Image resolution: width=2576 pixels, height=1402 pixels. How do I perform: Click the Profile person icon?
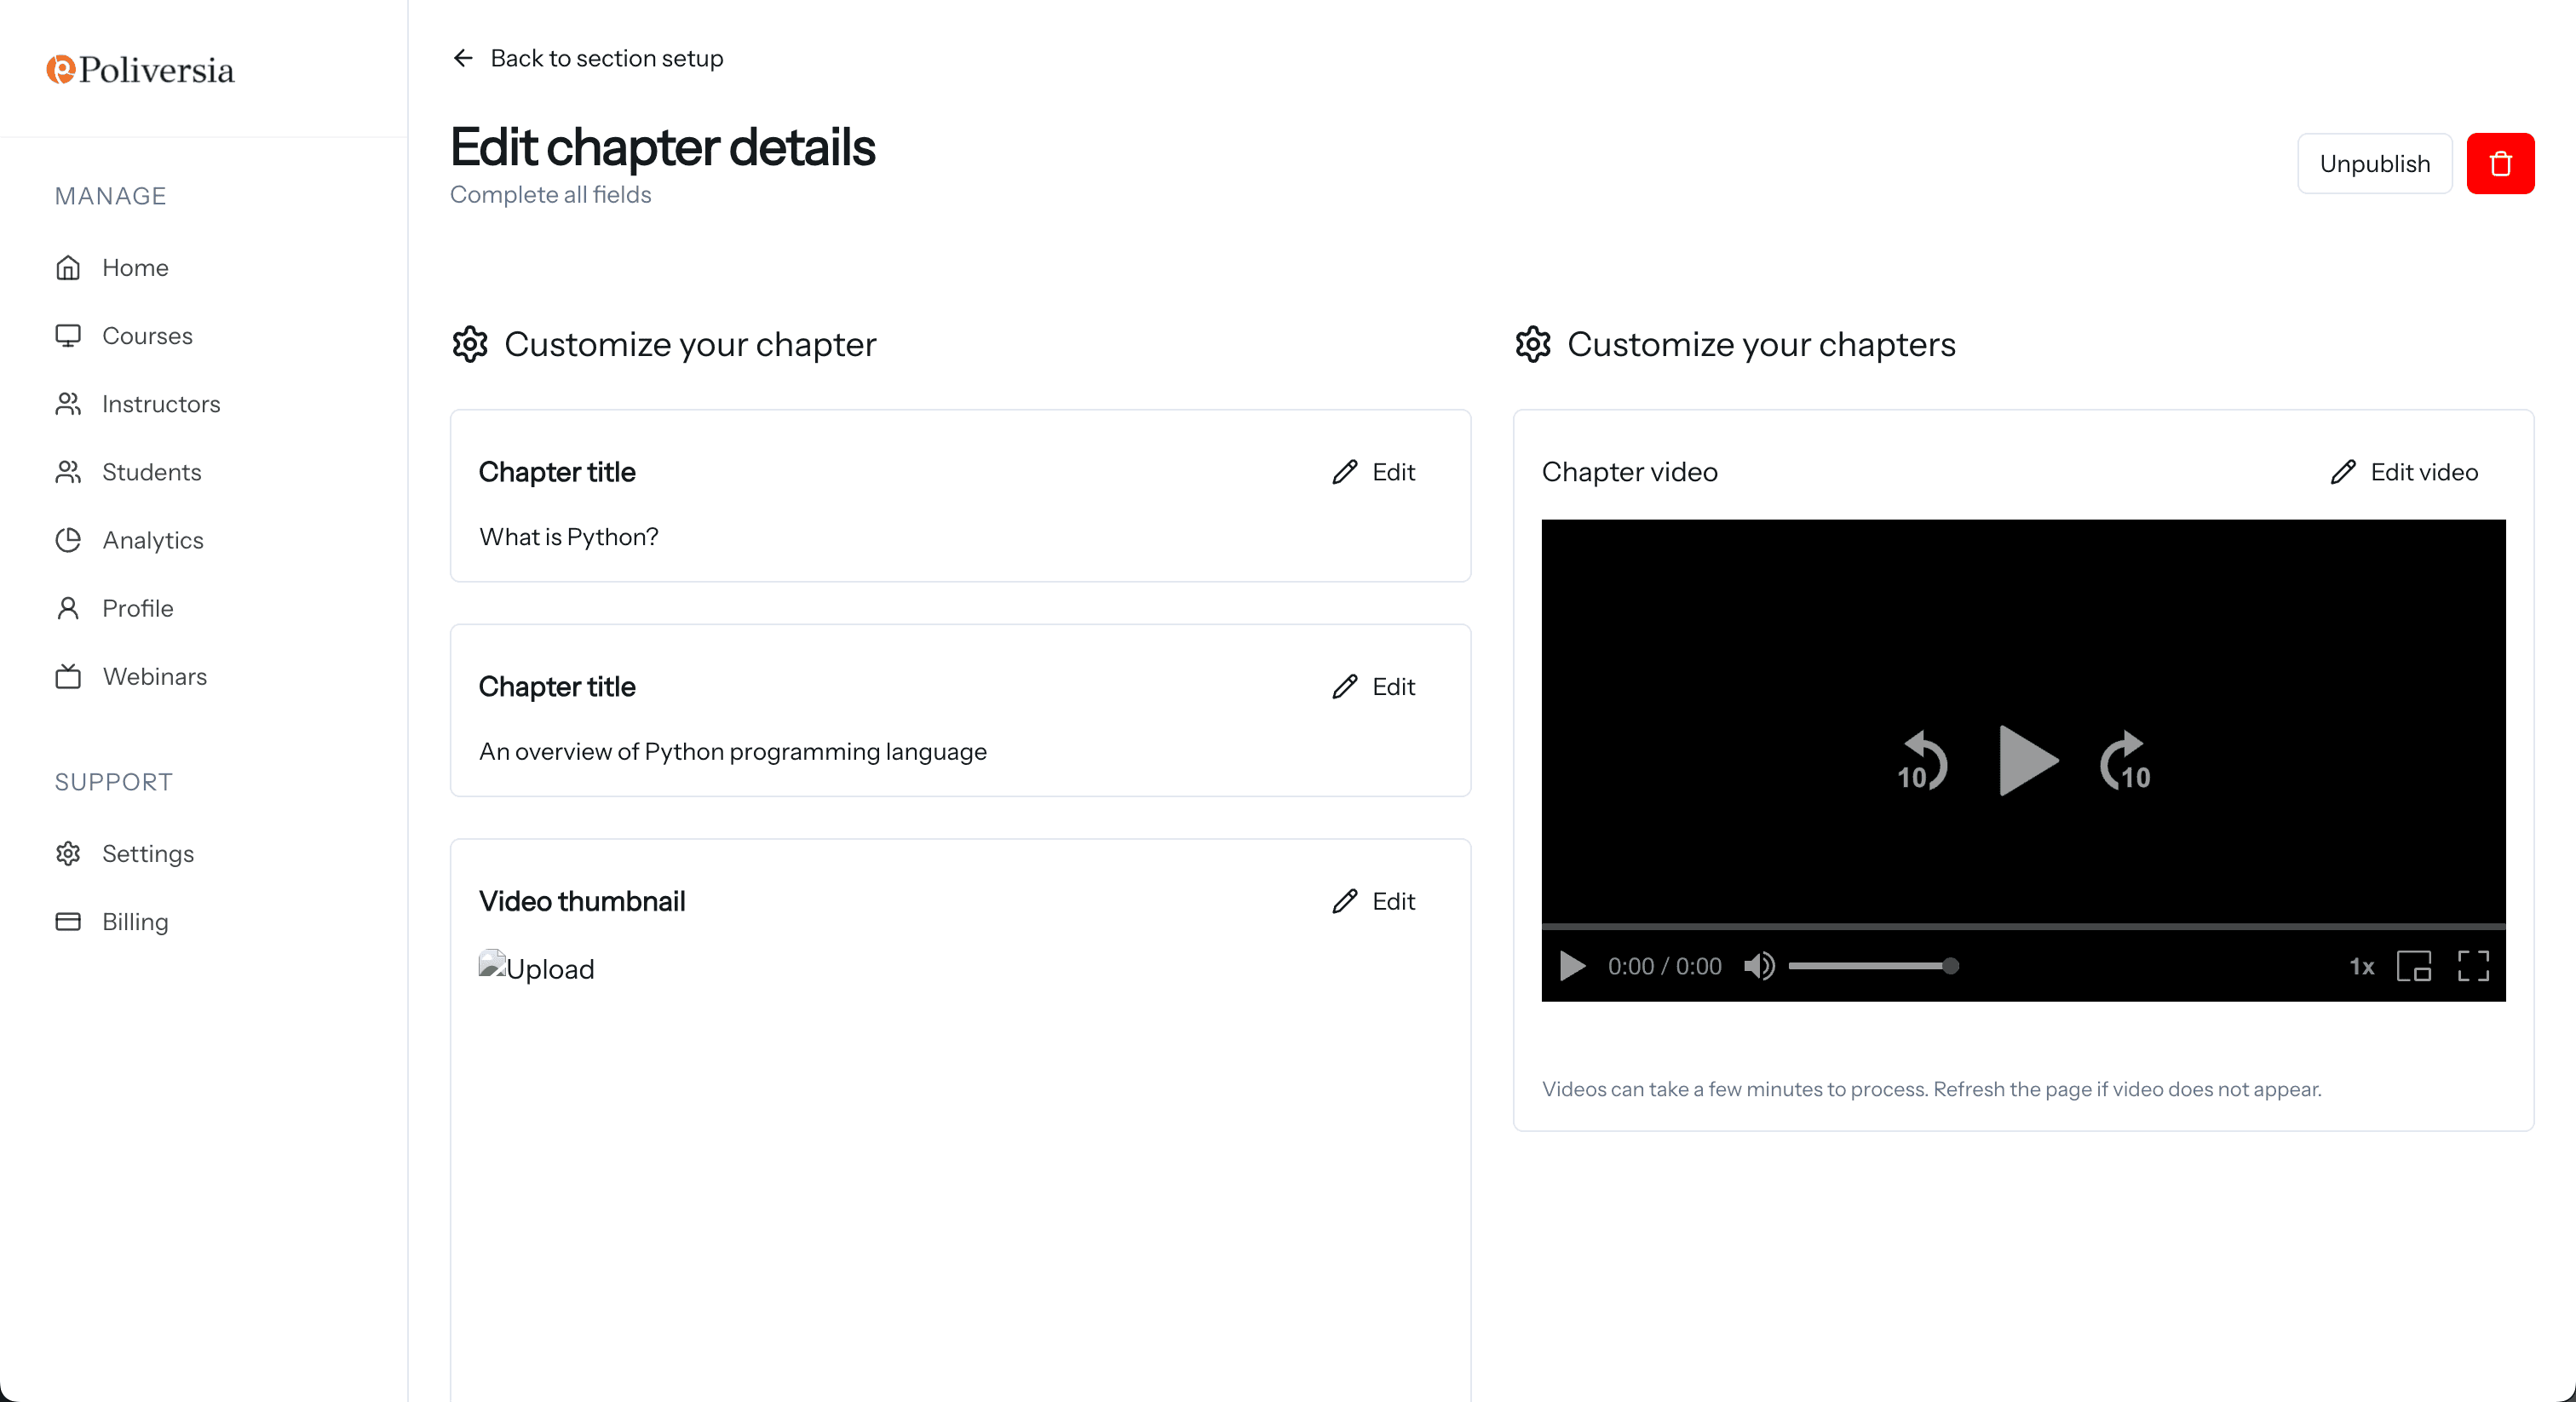(68, 608)
